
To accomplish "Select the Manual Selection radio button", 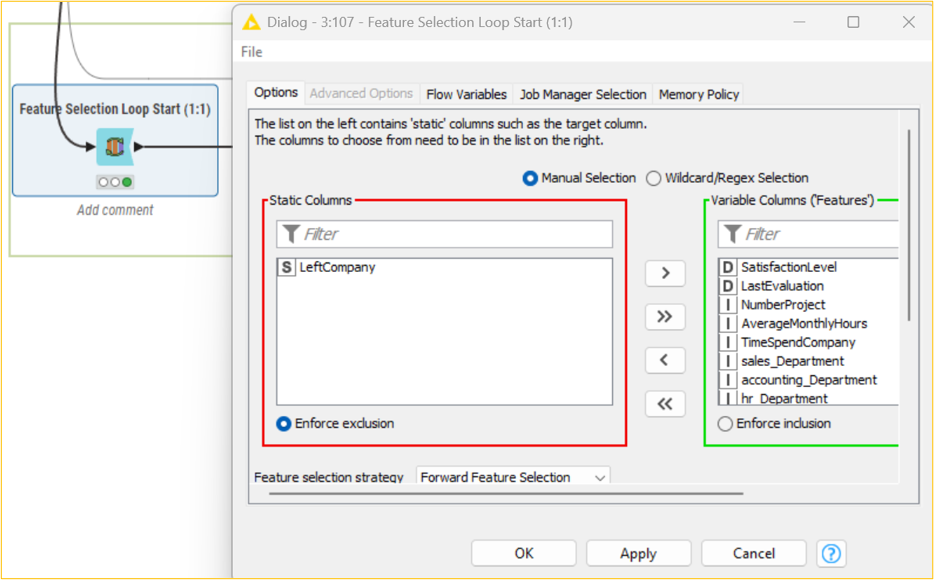I will 530,178.
